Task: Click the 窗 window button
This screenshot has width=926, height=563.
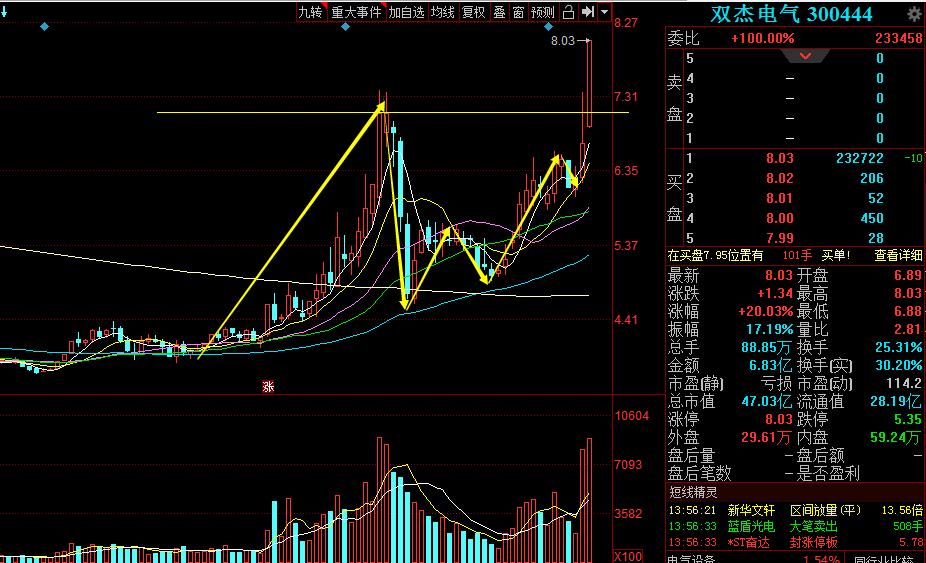Action: coord(518,12)
